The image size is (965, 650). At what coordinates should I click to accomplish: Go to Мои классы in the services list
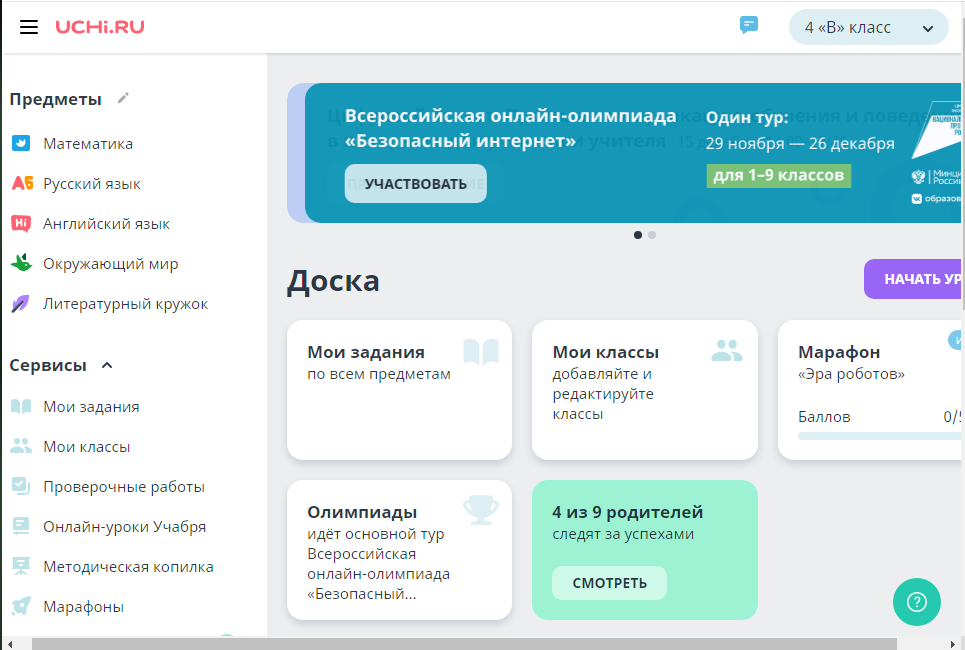(86, 447)
